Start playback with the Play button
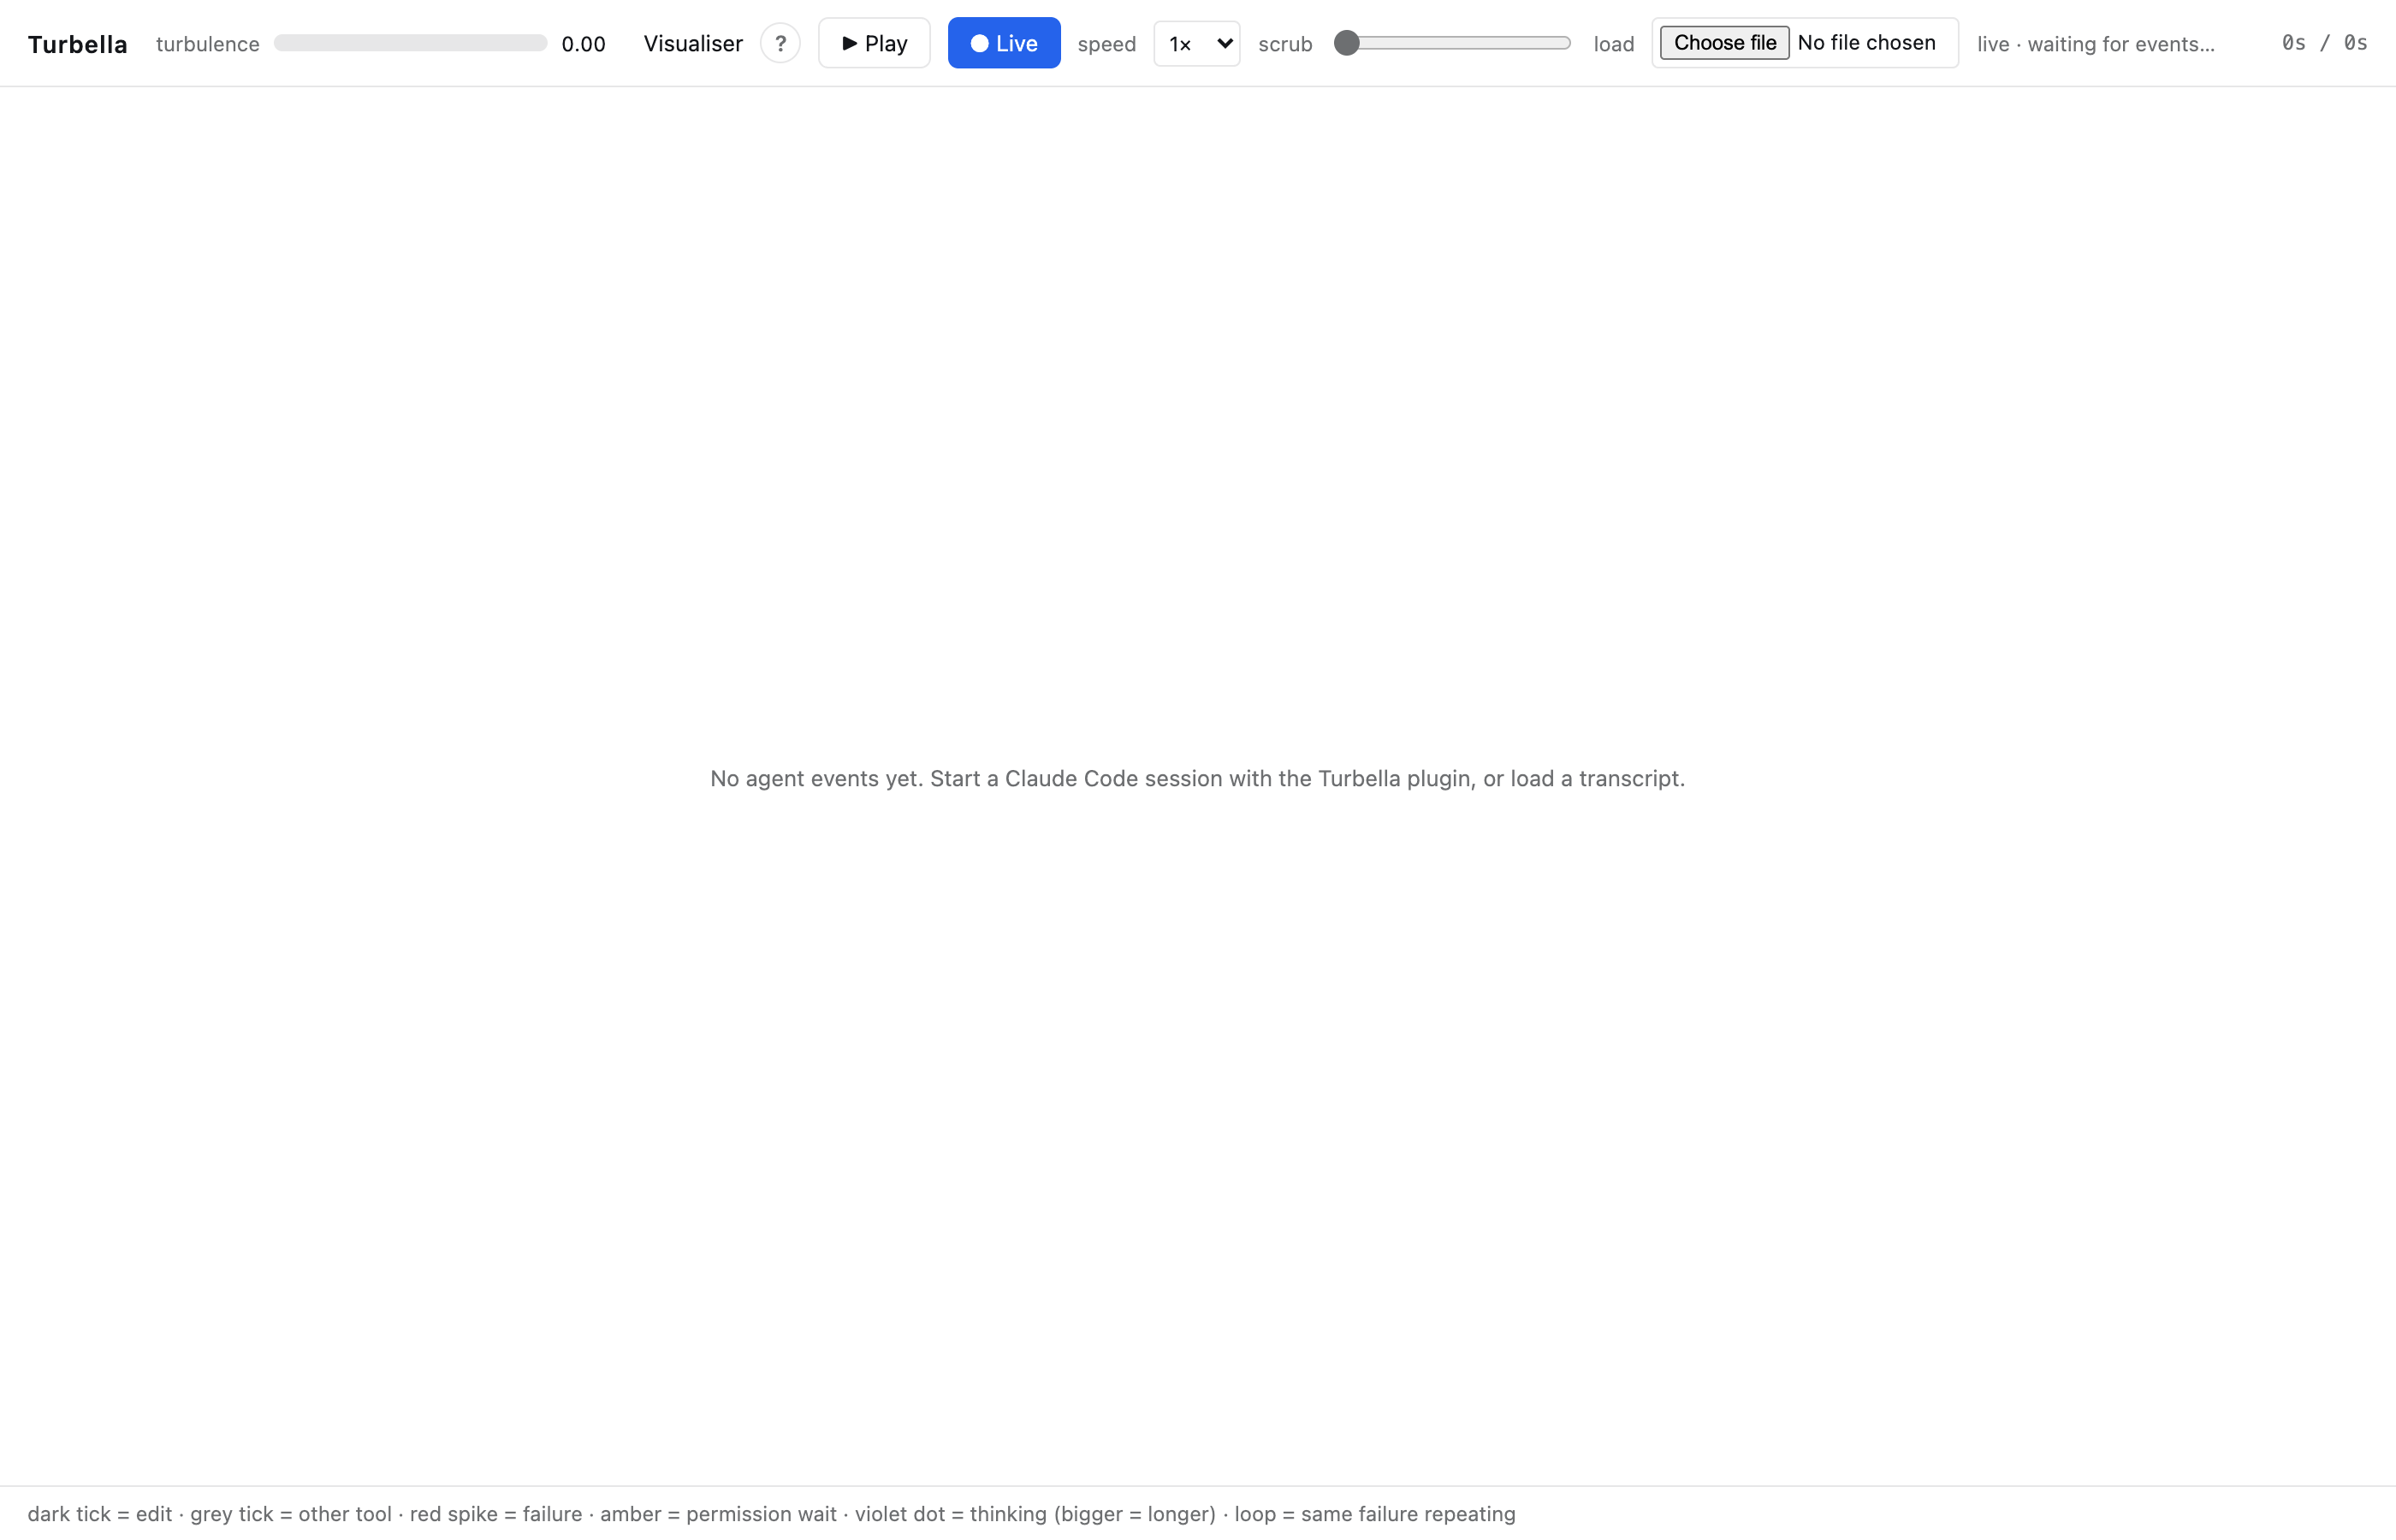2396x1540 pixels. (x=874, y=43)
